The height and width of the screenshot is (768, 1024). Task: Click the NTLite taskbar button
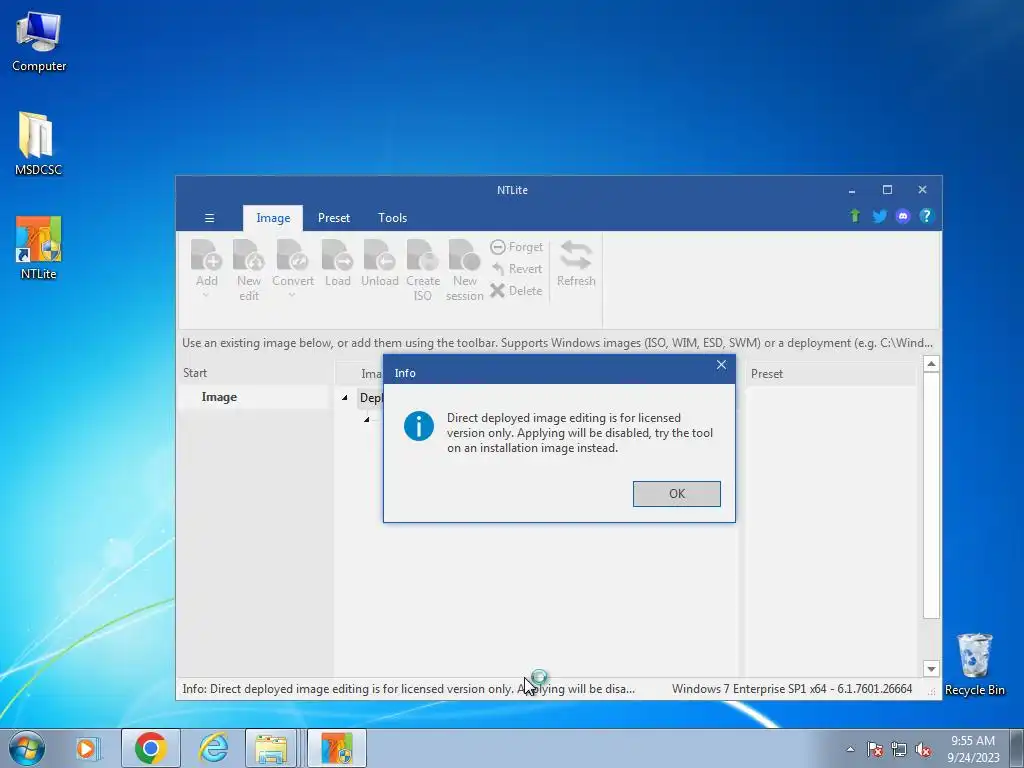tap(337, 748)
